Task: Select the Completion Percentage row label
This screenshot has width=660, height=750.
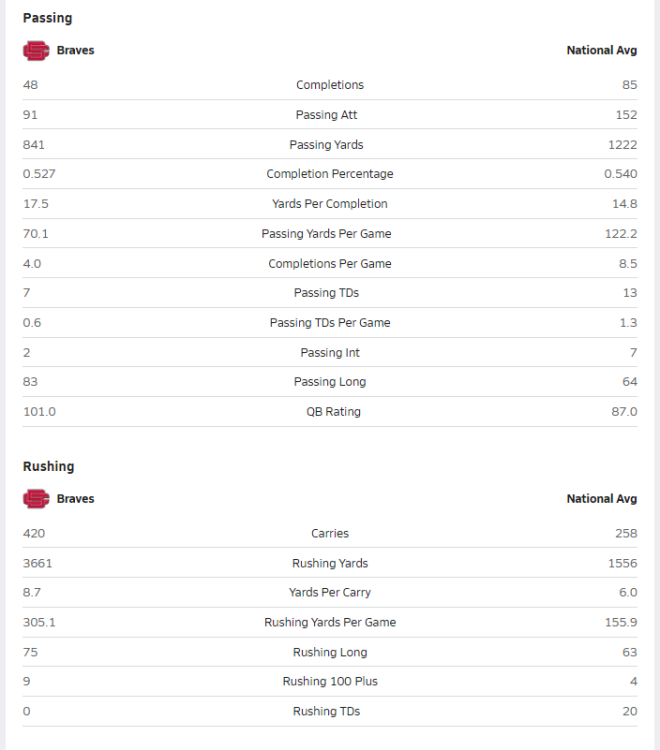Action: coord(330,174)
